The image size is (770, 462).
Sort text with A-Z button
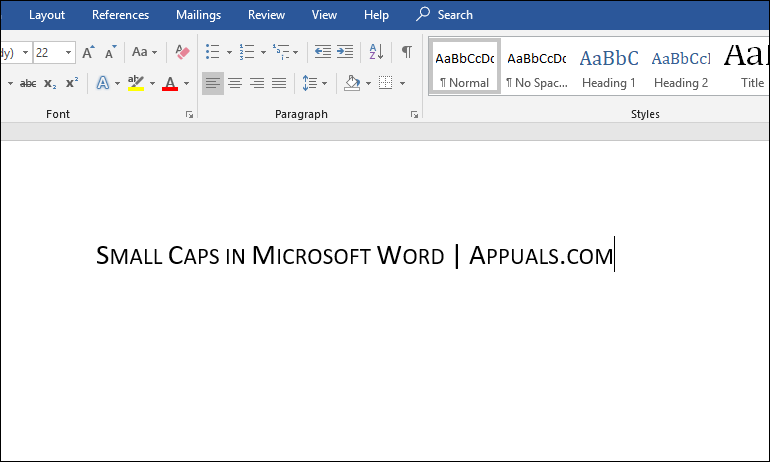click(x=376, y=52)
